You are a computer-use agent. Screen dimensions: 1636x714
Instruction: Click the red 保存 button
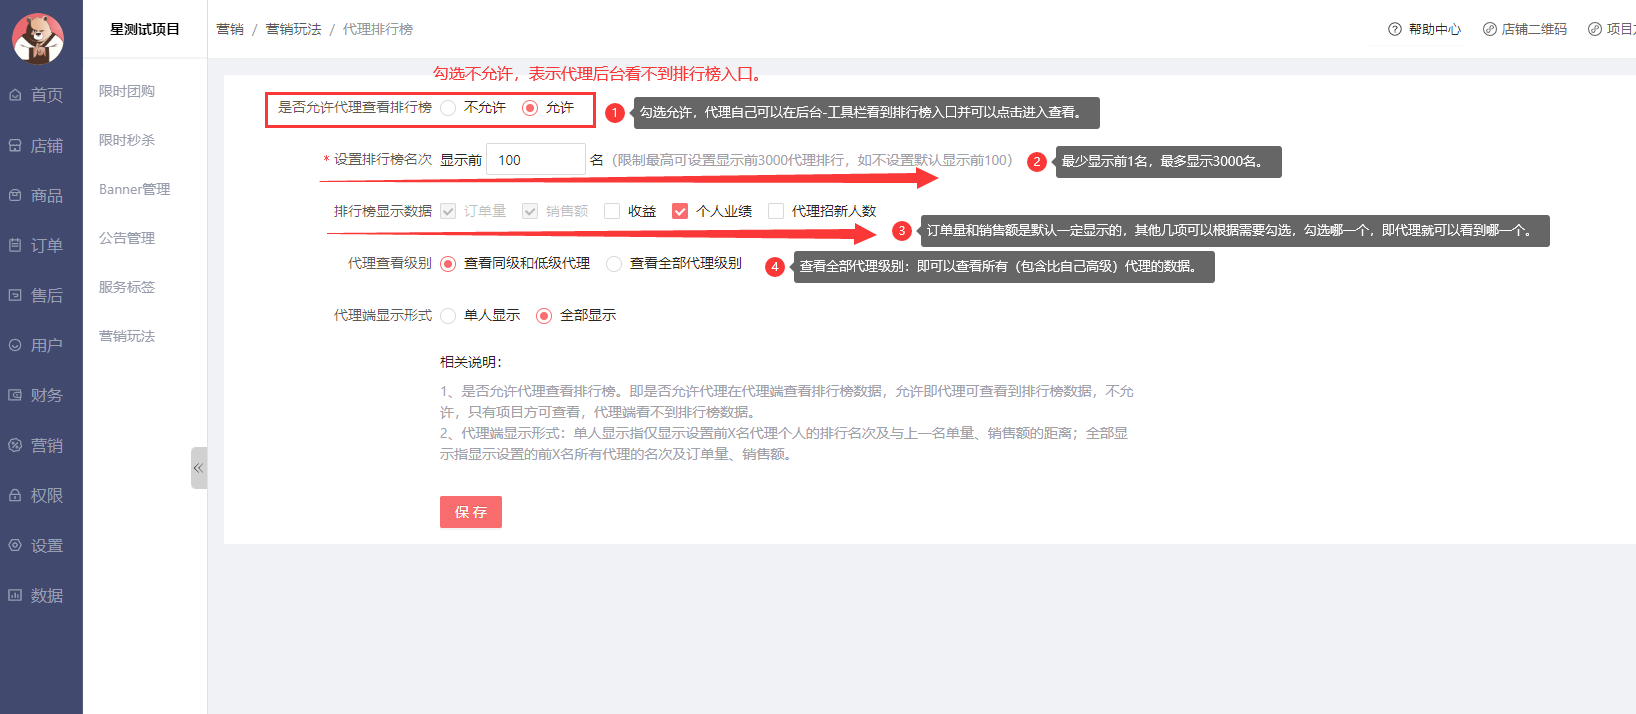tap(470, 512)
